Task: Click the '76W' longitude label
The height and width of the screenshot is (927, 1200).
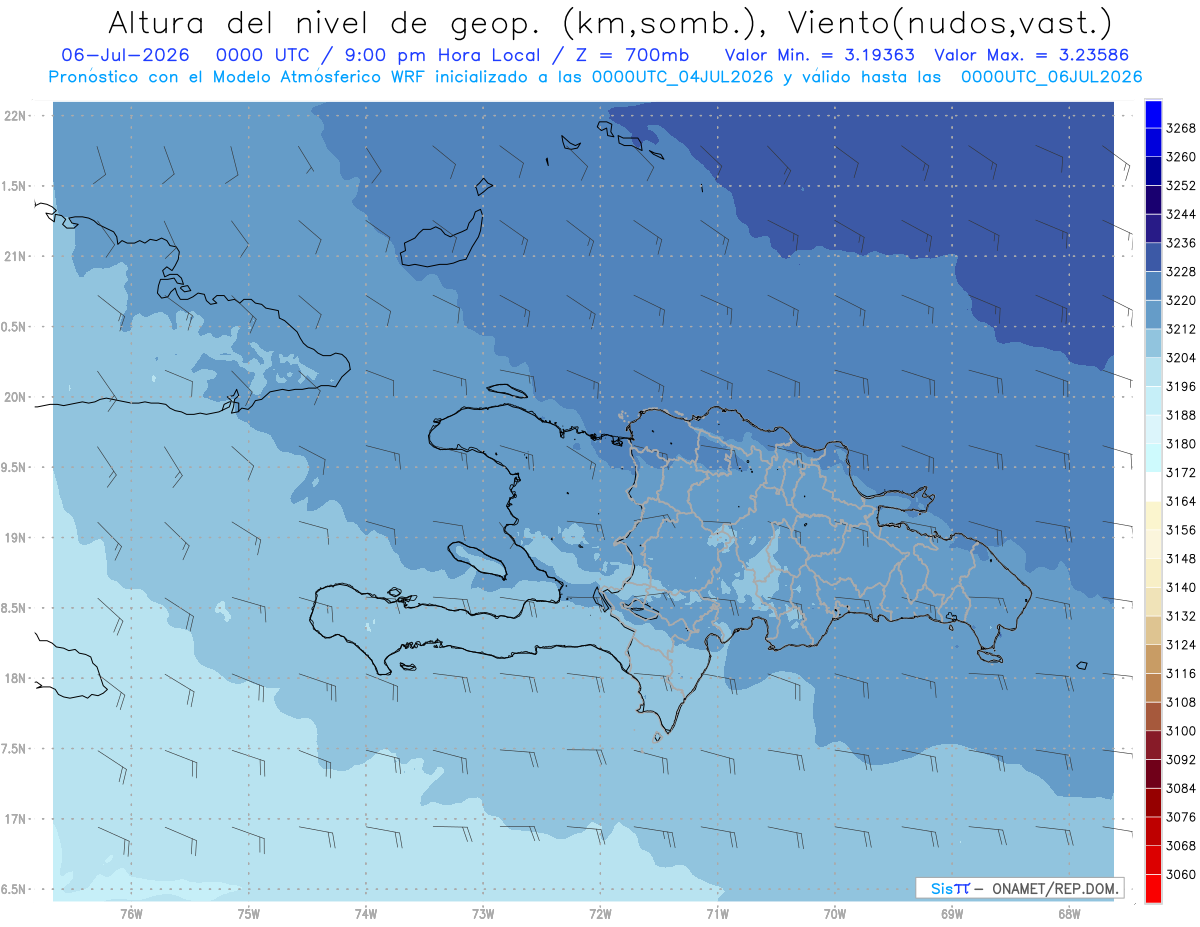Action: (x=131, y=913)
